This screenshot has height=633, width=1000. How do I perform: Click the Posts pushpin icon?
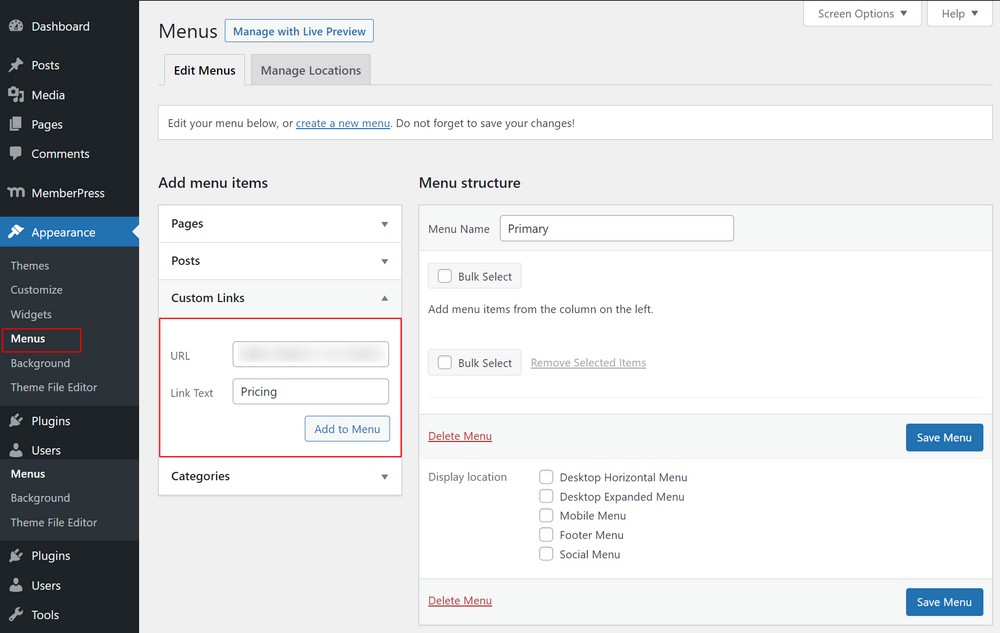16,65
